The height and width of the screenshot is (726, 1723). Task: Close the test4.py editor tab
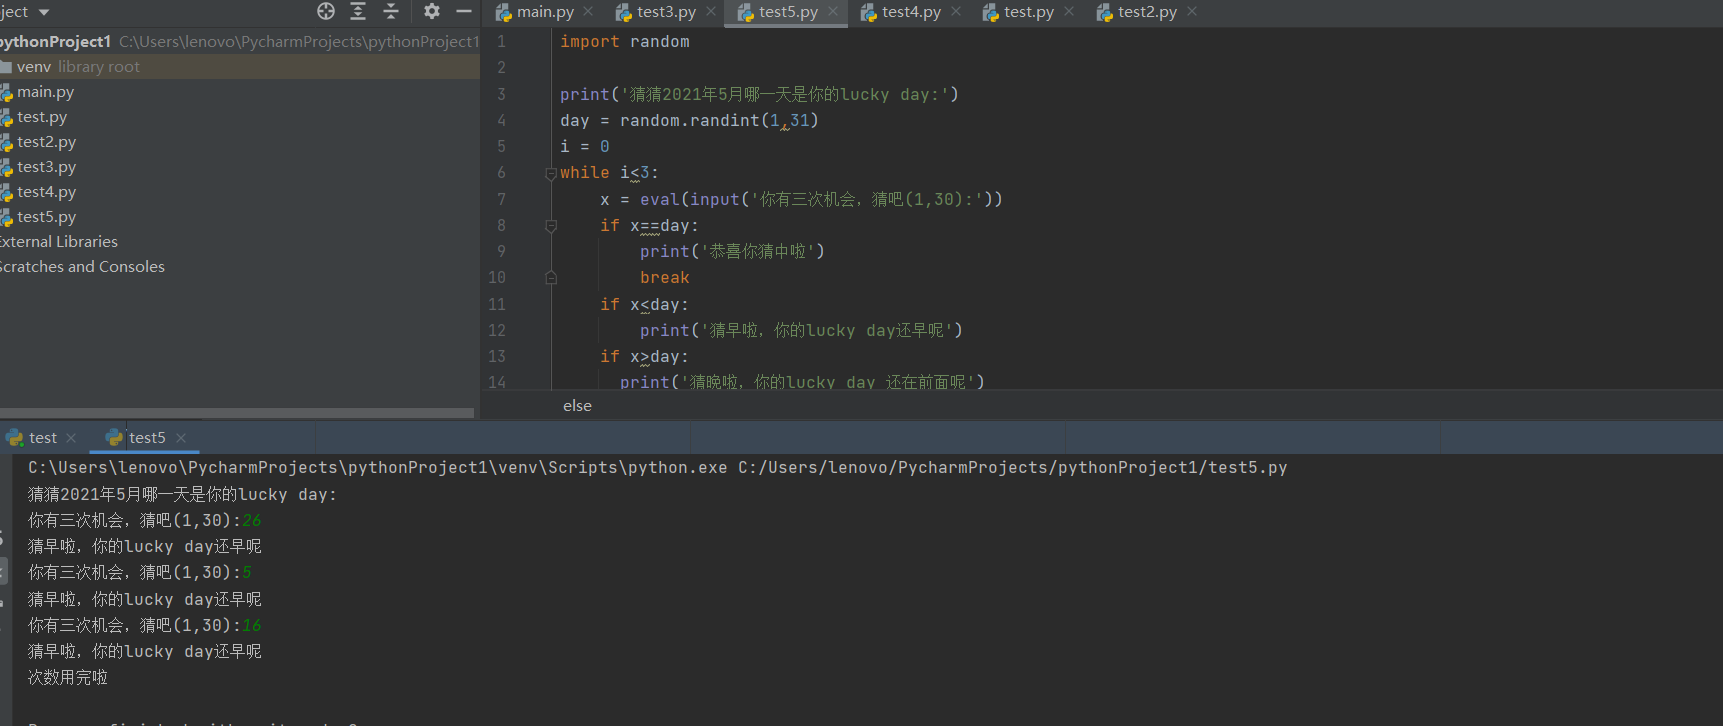click(x=956, y=11)
